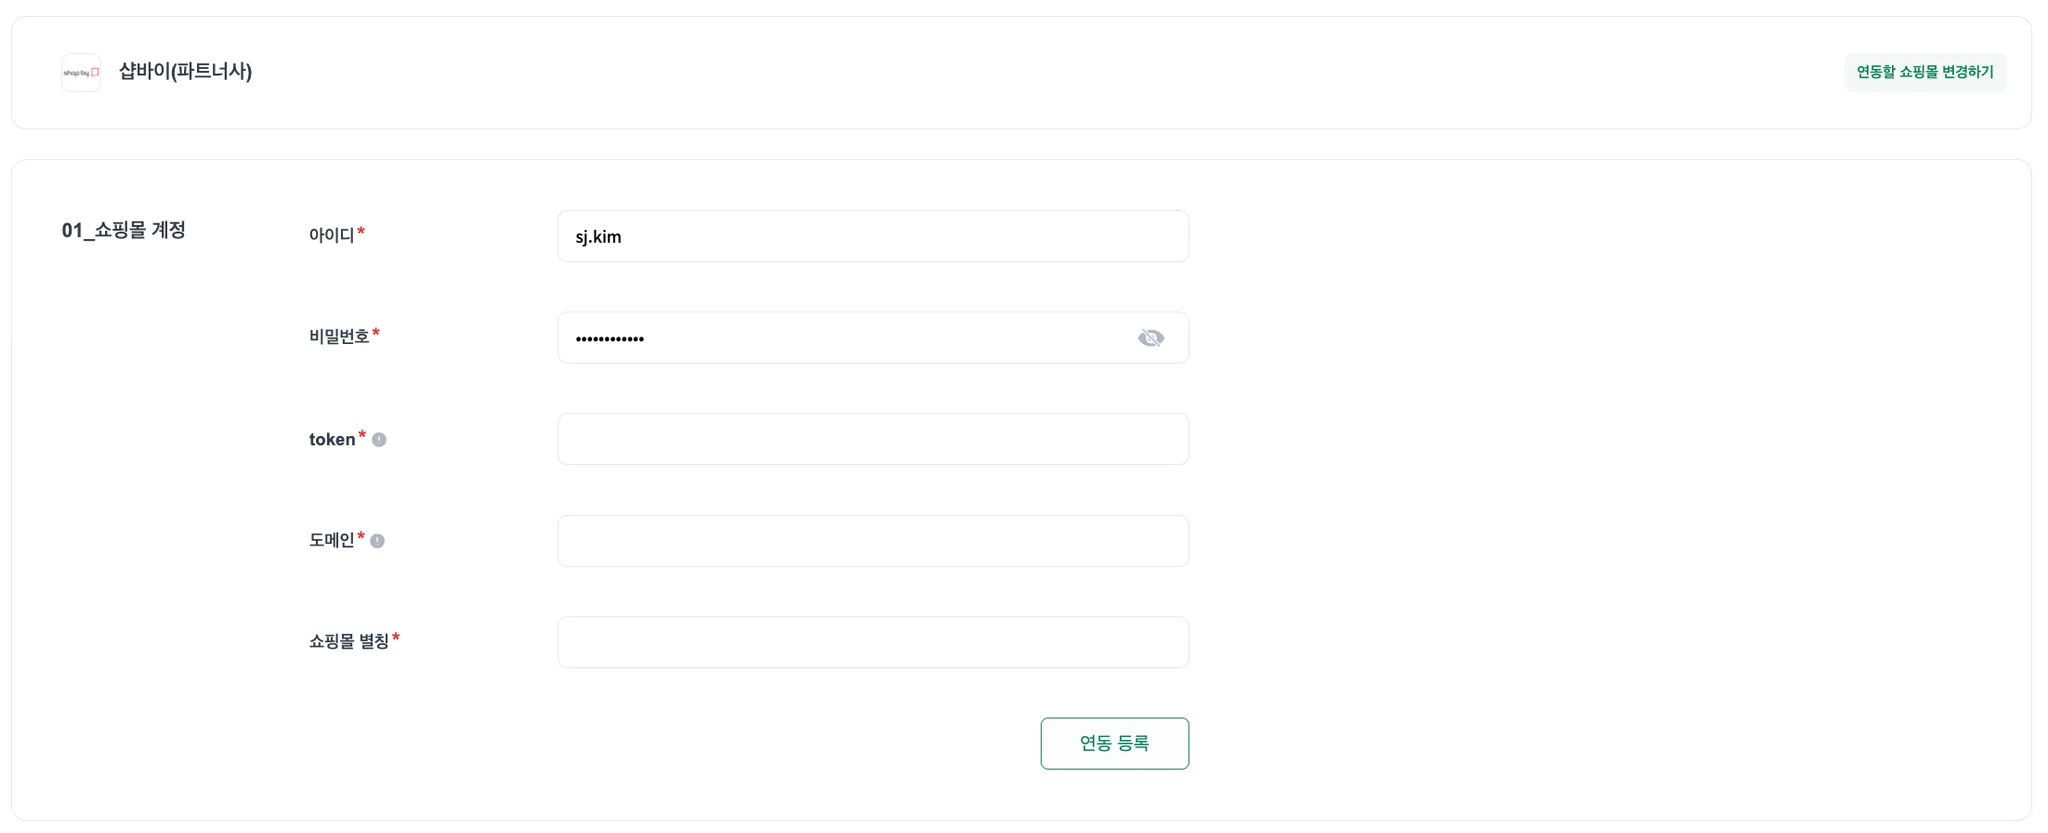This screenshot has width=2048, height=833.
Task: Click into the 비밀번호 password field
Action: [x=850, y=338]
